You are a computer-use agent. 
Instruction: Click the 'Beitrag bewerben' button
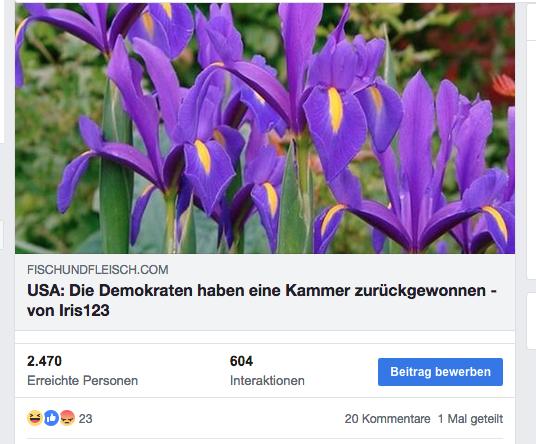440,372
